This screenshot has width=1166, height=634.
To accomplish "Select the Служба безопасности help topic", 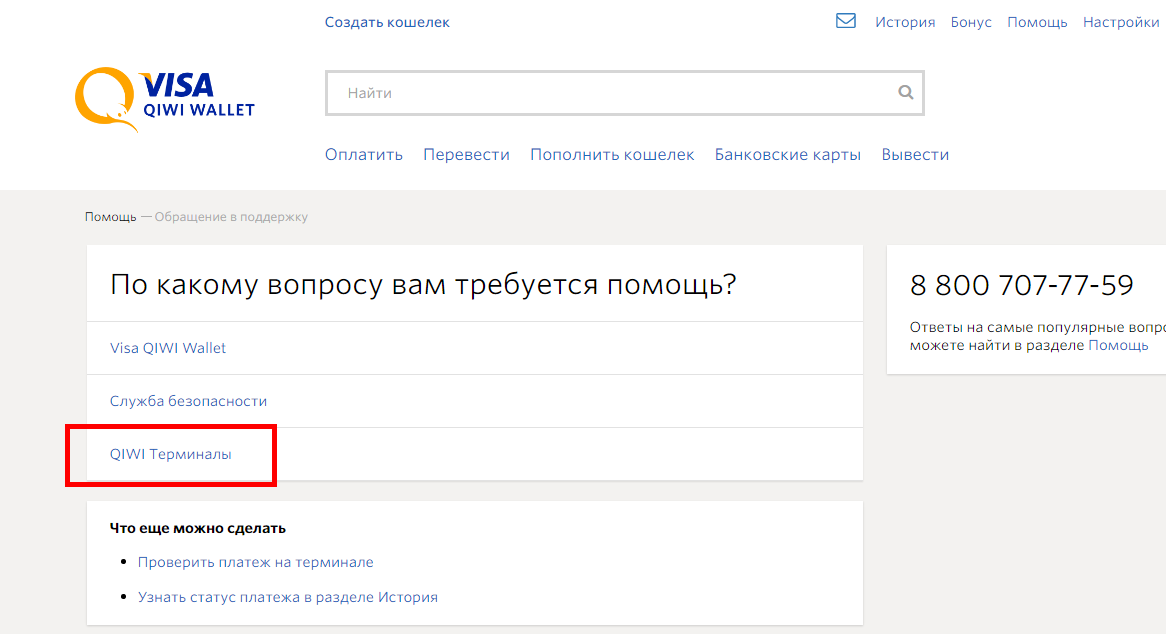I will tap(188, 401).
